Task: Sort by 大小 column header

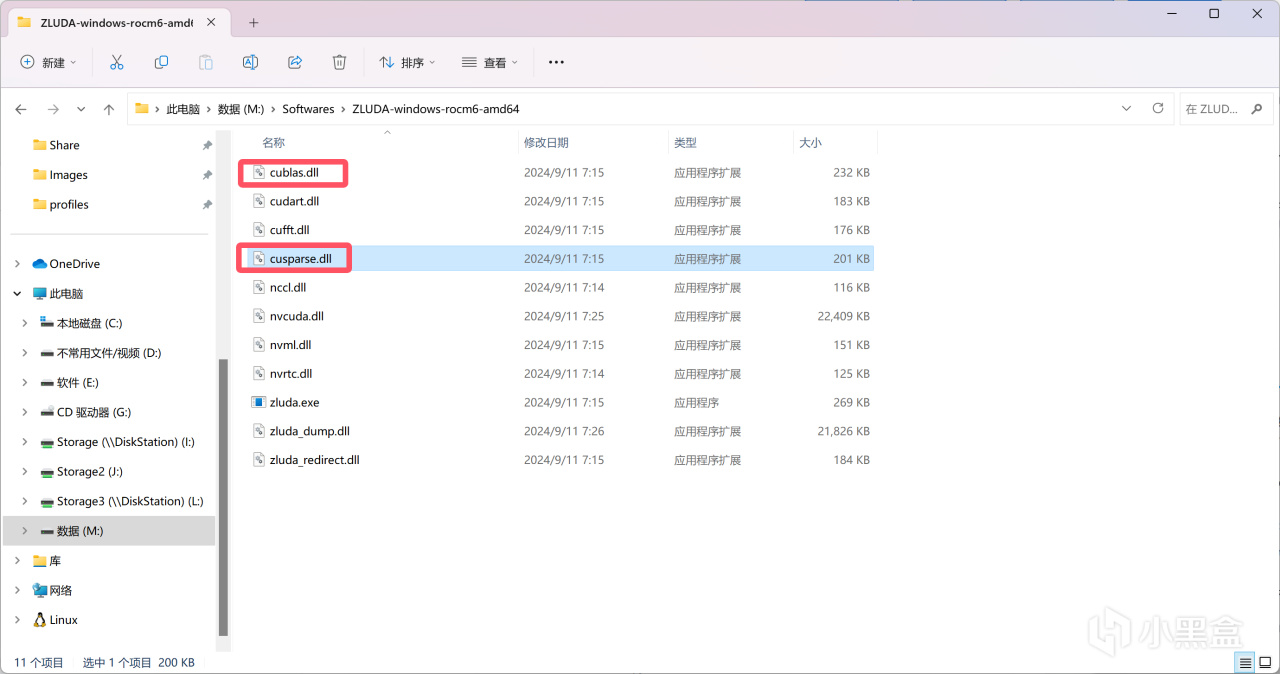Action: (810, 143)
